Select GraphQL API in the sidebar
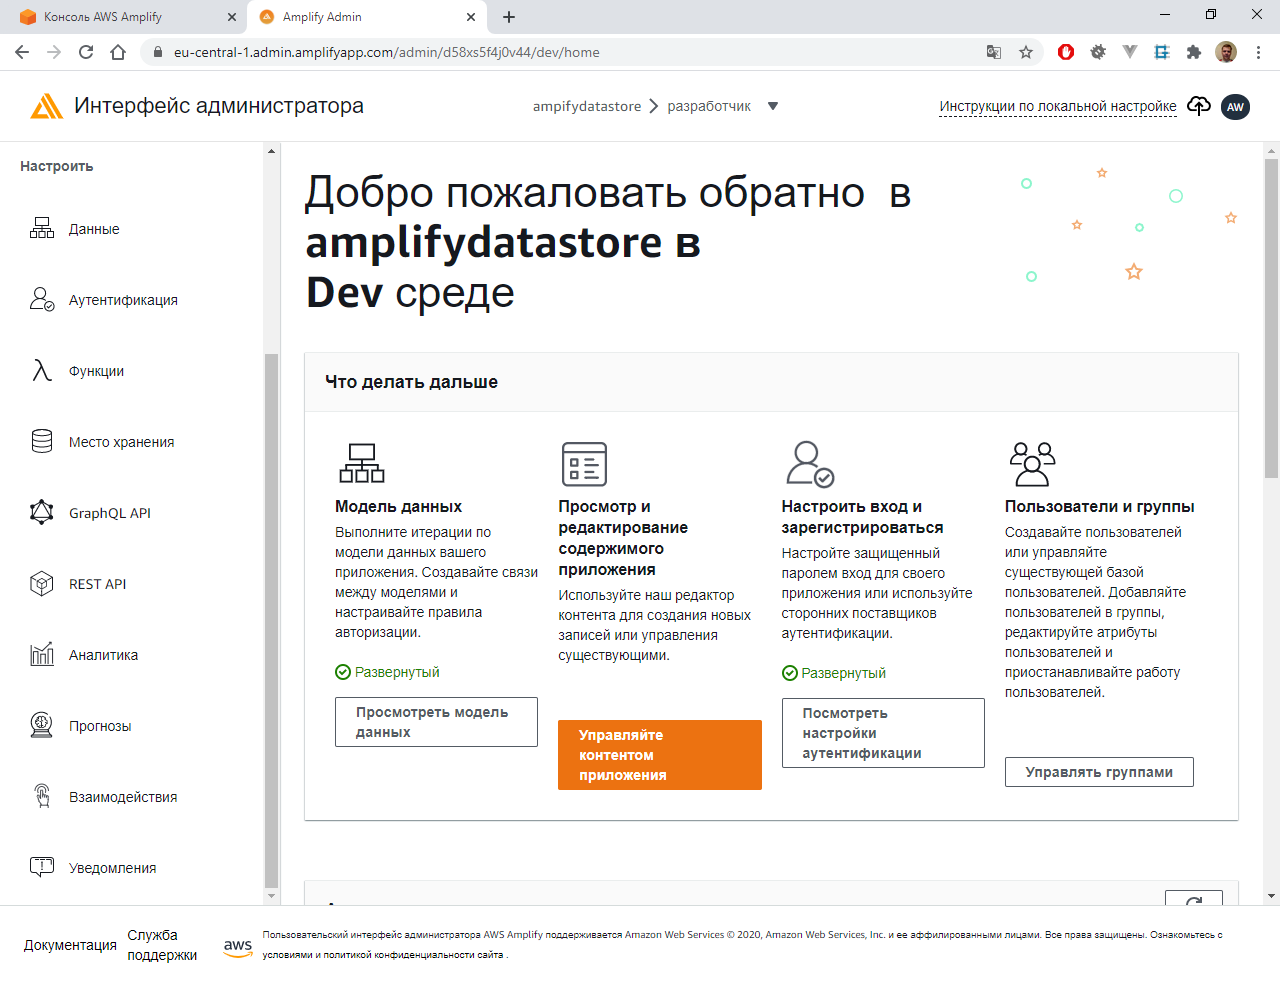The width and height of the screenshot is (1280, 984). tap(110, 513)
